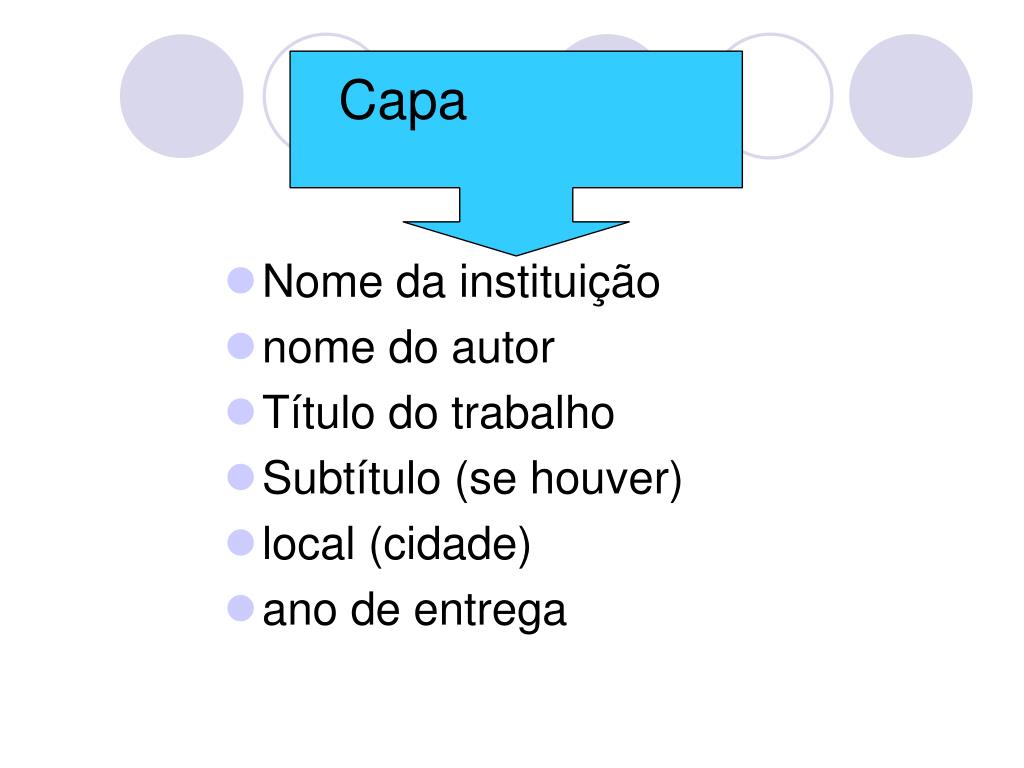Select the 'Nome da instituição' text line
This screenshot has height=768, width=1024.
coord(461,282)
